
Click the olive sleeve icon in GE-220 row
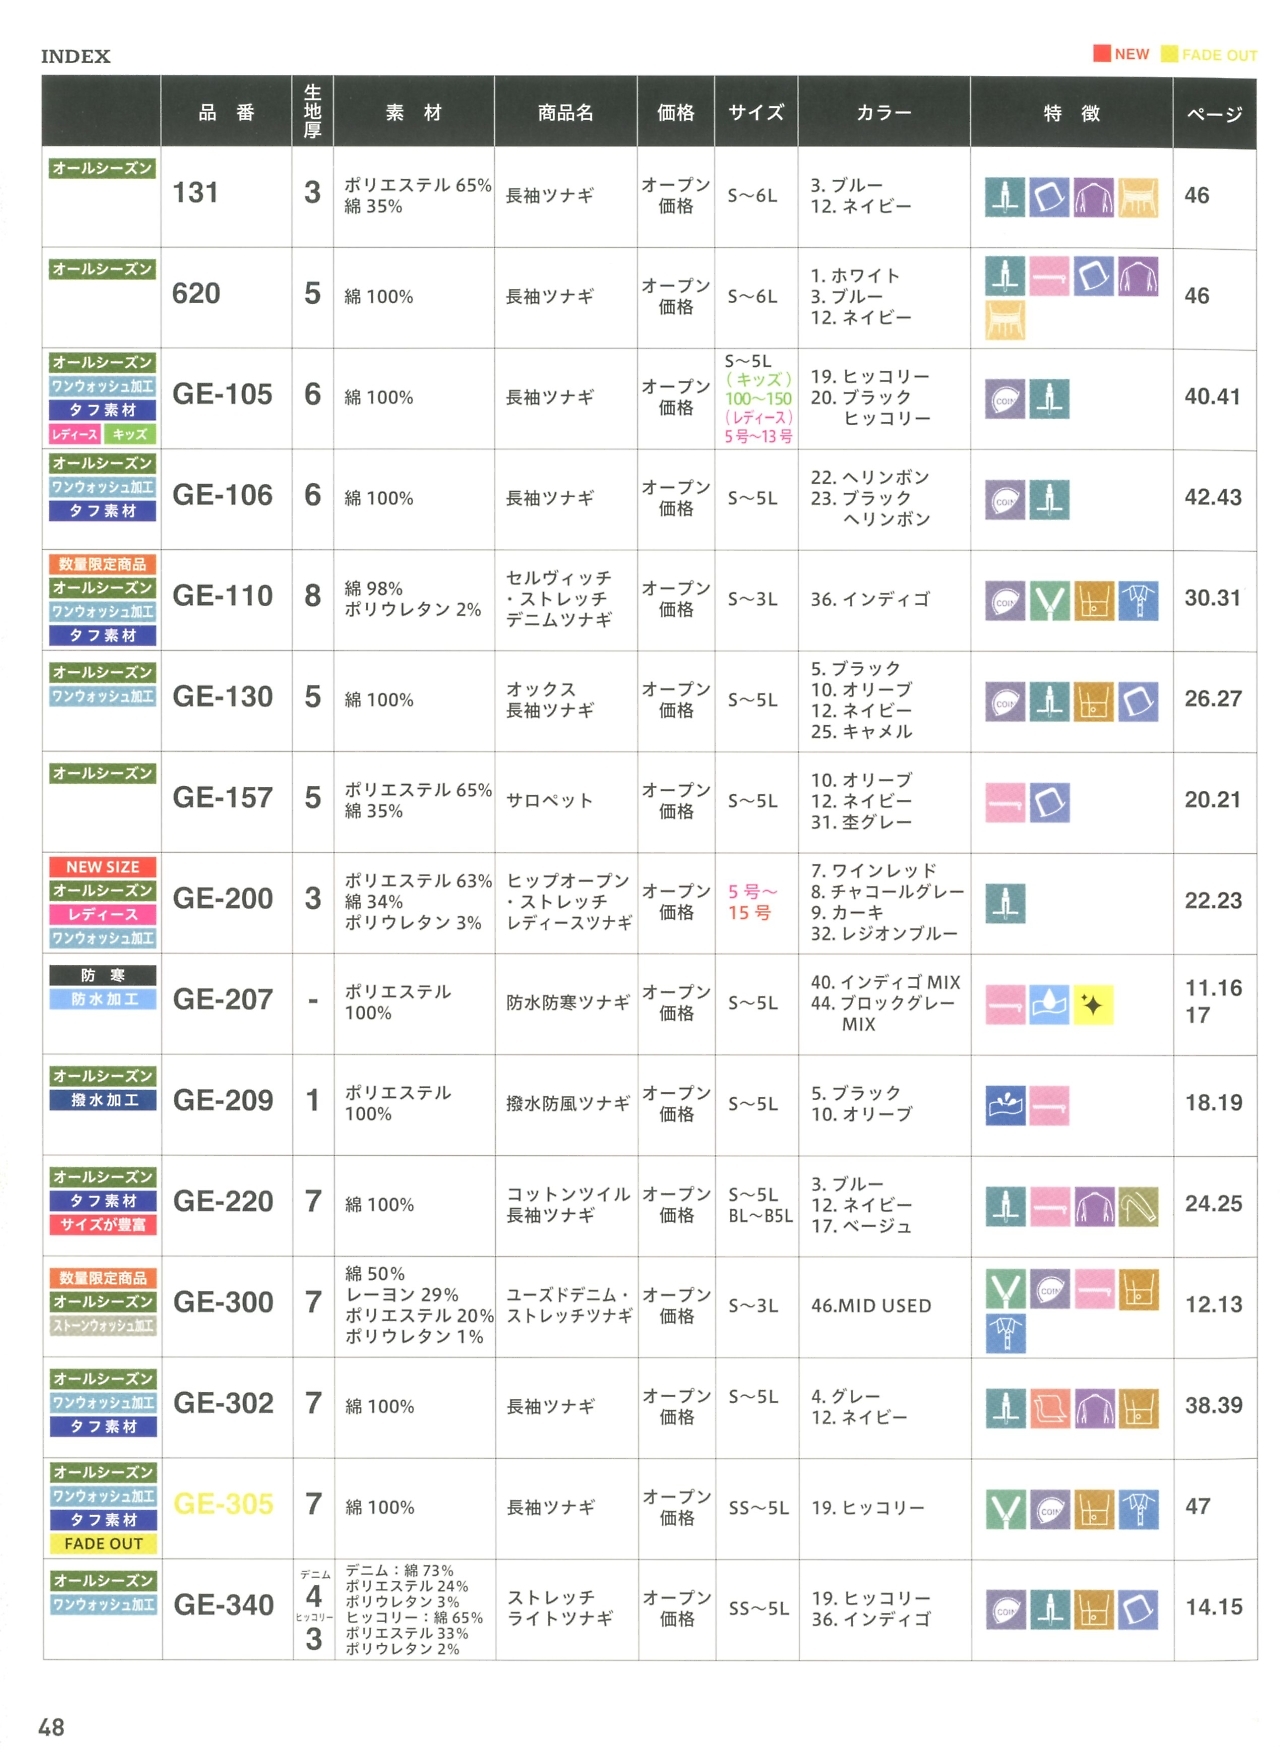1138,1206
